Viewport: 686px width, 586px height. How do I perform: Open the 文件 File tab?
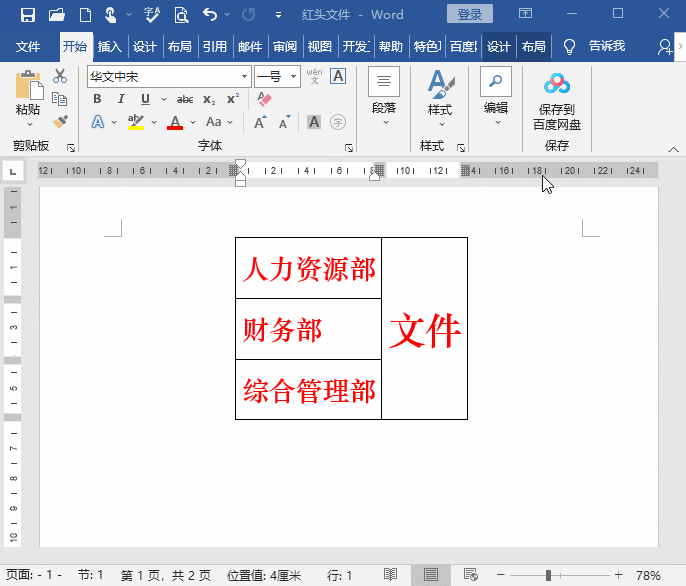(28, 46)
